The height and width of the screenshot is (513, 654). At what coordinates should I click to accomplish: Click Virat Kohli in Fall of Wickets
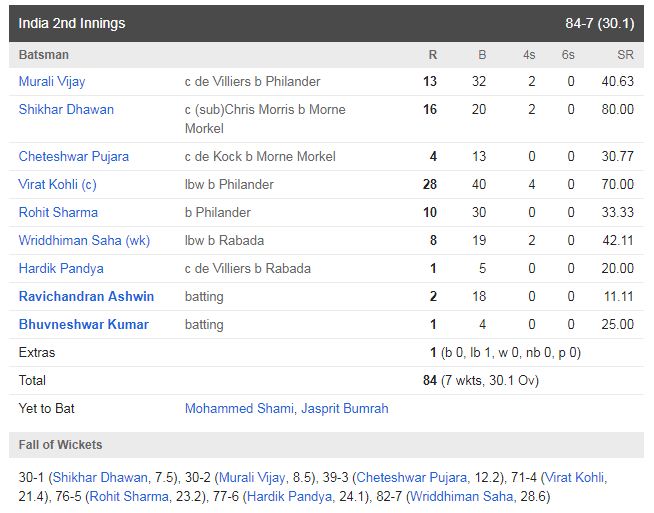coord(574,477)
